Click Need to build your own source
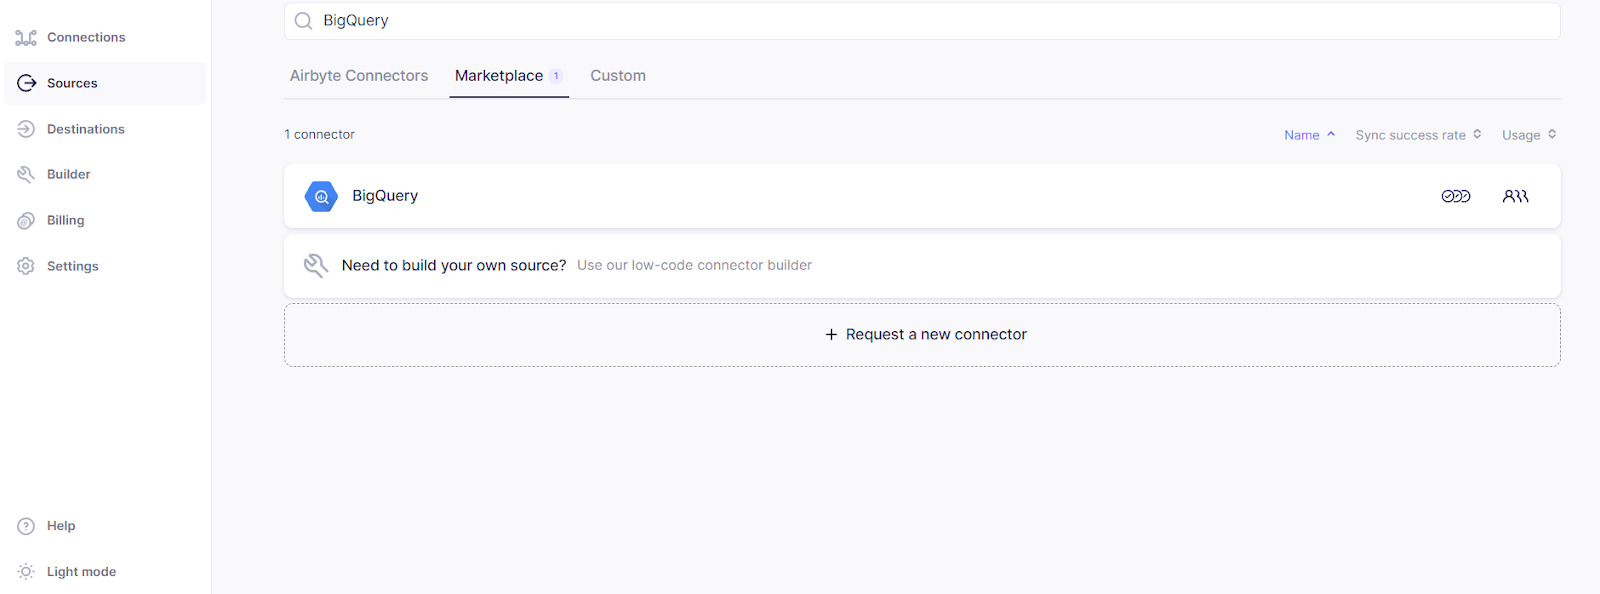The height and width of the screenshot is (594, 1600). (454, 265)
